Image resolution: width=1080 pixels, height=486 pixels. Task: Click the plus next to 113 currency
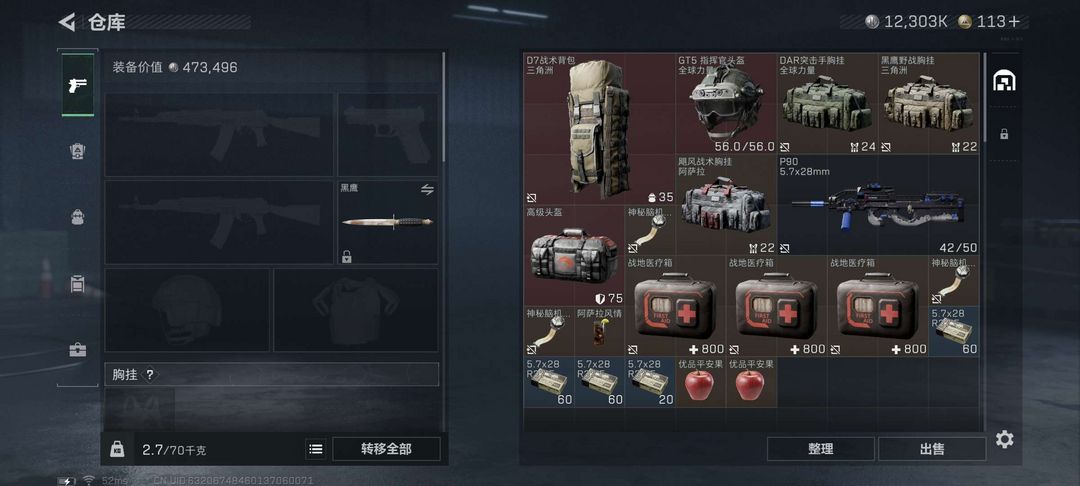click(x=1014, y=21)
